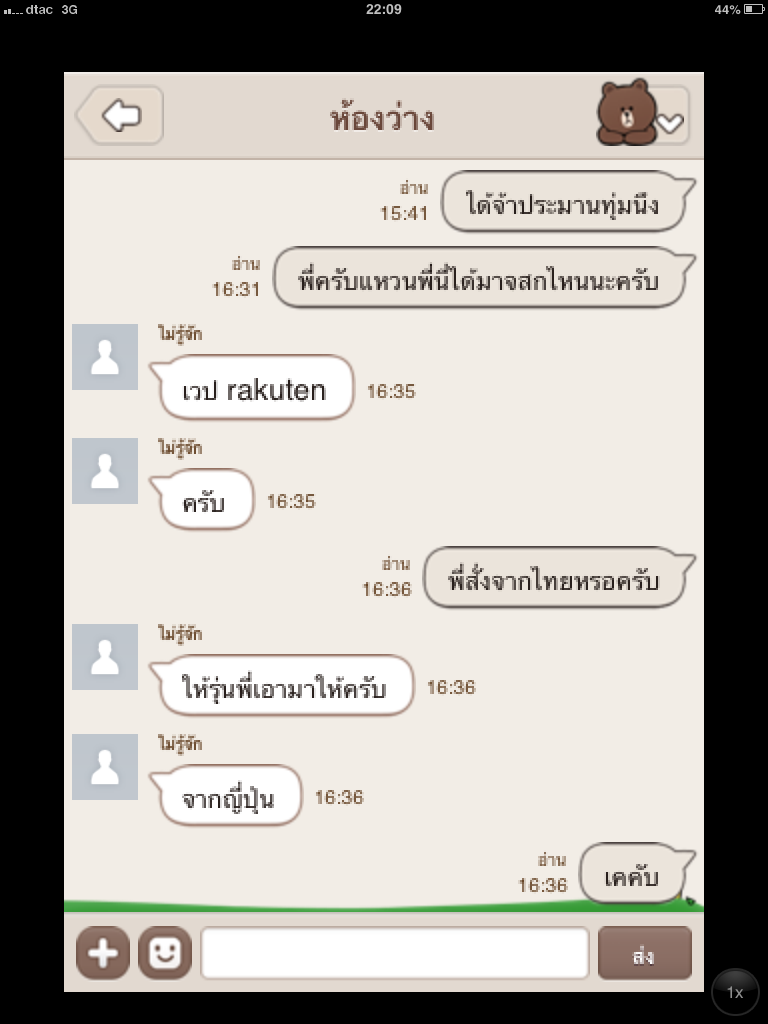This screenshot has height=1024, width=768.
Task: Open attachments with the plus icon
Action: point(103,952)
